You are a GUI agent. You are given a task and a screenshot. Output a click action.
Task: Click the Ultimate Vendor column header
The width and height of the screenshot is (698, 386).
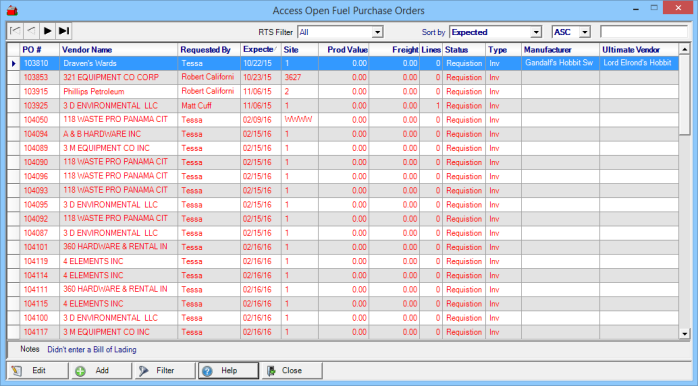tap(639, 49)
